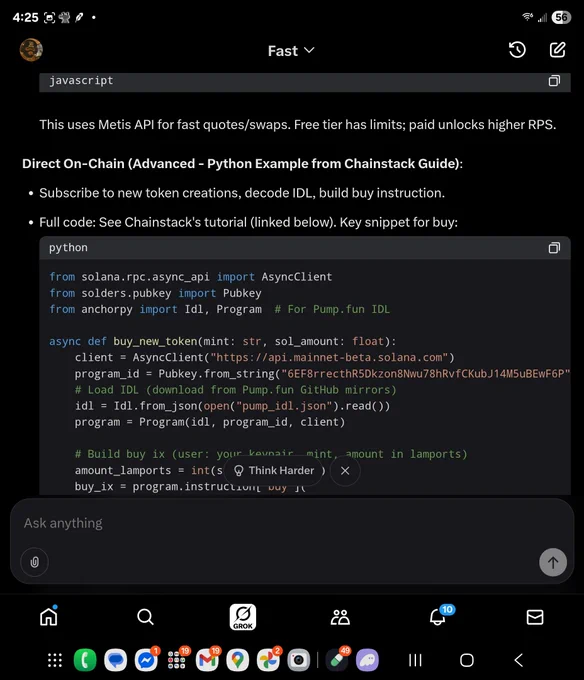Click the 'async def buy_new_token' code line
584x680 pixels.
tap(222, 341)
